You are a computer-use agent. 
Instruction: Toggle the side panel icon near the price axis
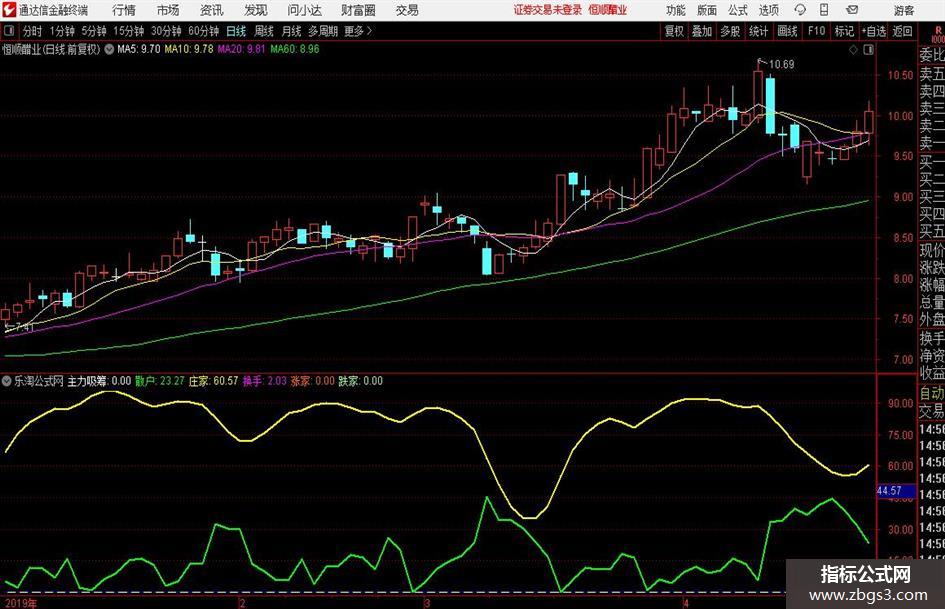[x=868, y=50]
